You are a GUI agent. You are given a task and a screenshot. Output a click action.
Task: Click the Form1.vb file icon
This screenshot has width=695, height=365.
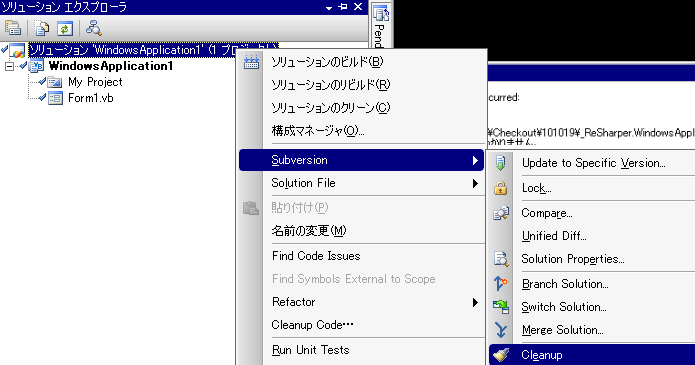[x=55, y=98]
